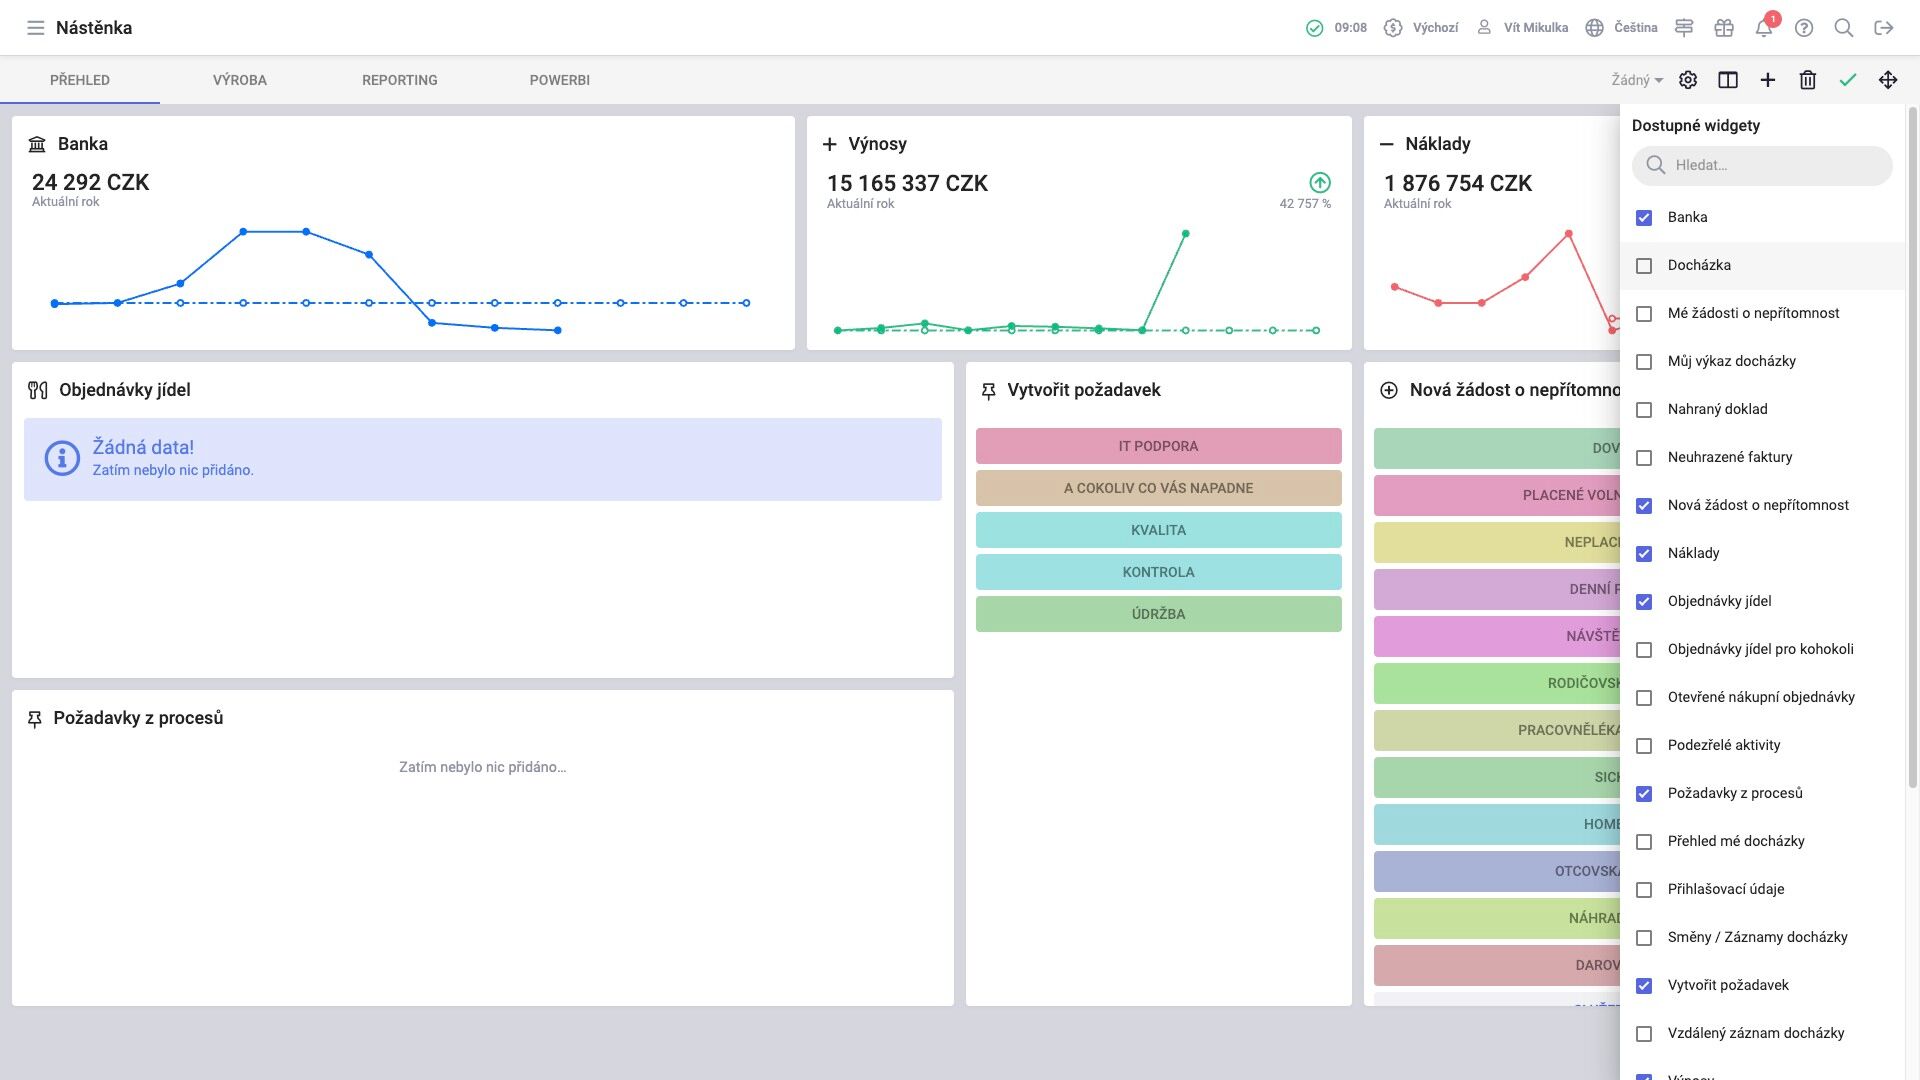Click the notification bell icon
This screenshot has height=1080, width=1920.
click(1764, 28)
